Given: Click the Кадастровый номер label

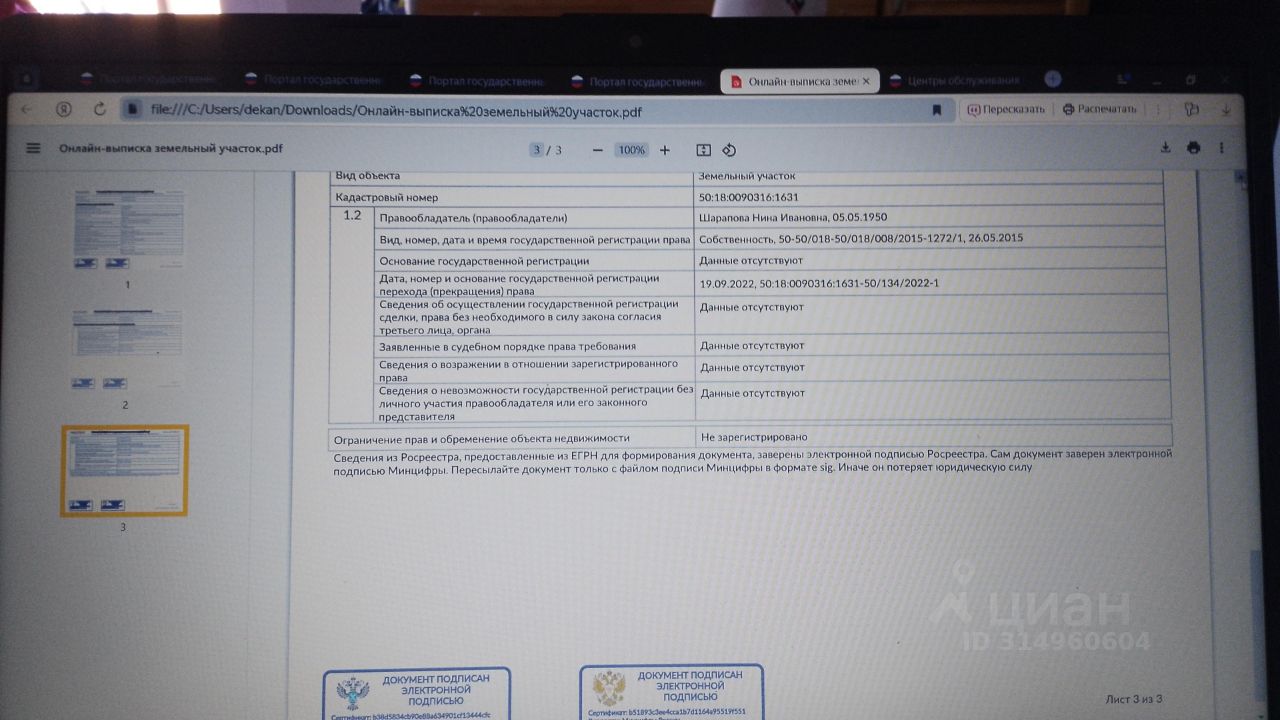Looking at the screenshot, I should [x=387, y=198].
